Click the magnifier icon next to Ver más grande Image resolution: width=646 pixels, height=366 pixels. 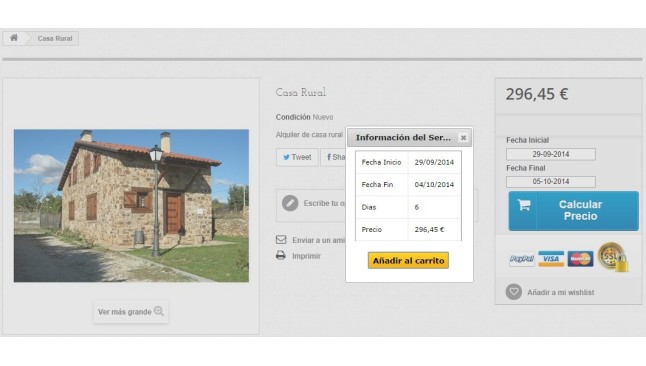point(159,311)
